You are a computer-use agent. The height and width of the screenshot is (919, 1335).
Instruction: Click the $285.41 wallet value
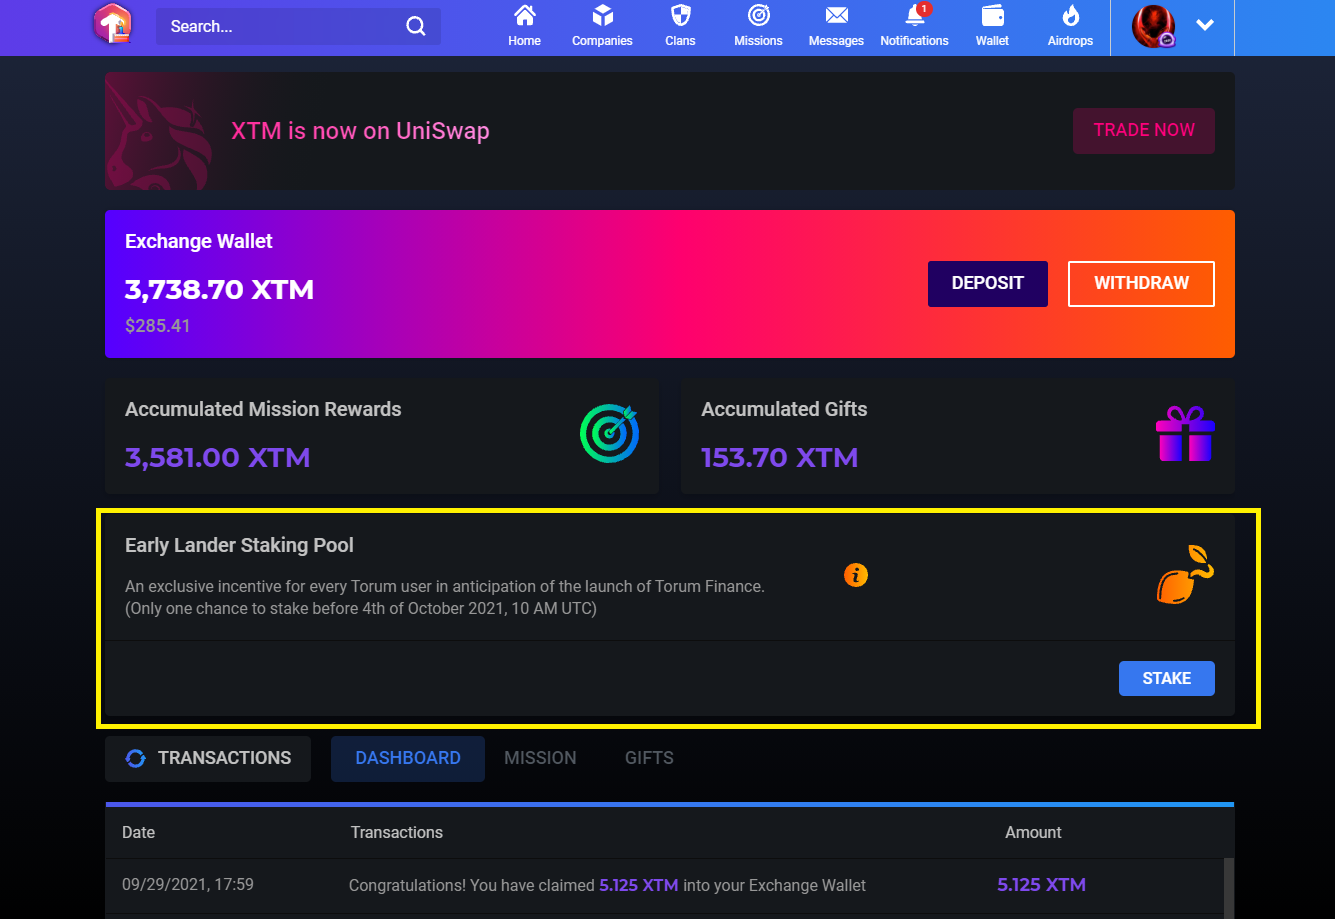[x=158, y=326]
